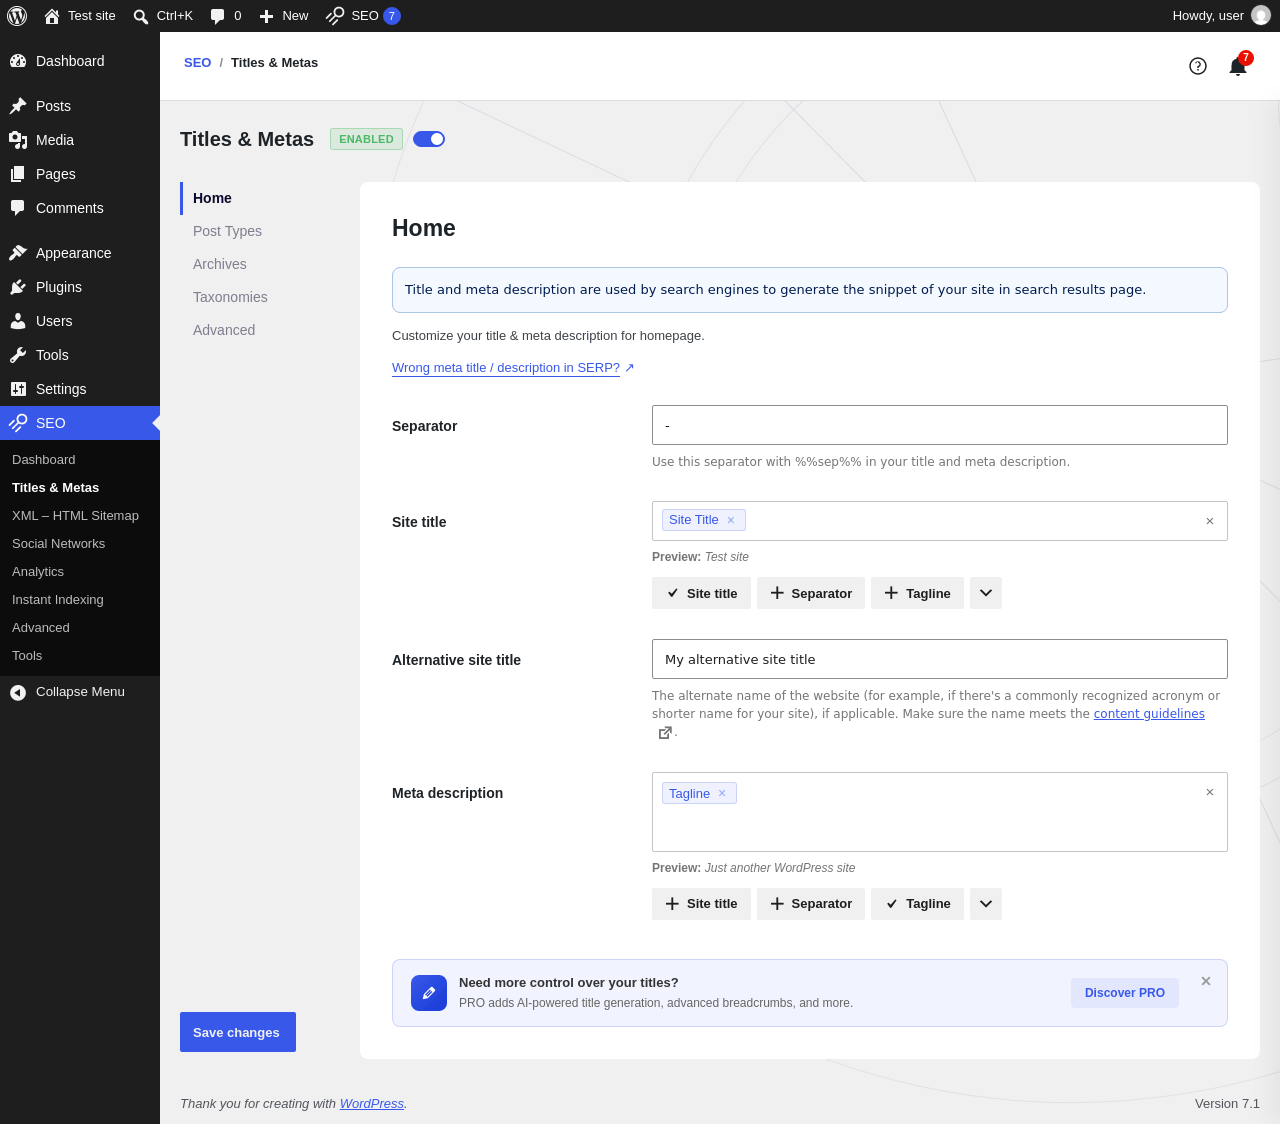The height and width of the screenshot is (1124, 1280).
Task: Remove the Tagline tag chip
Action: point(722,793)
